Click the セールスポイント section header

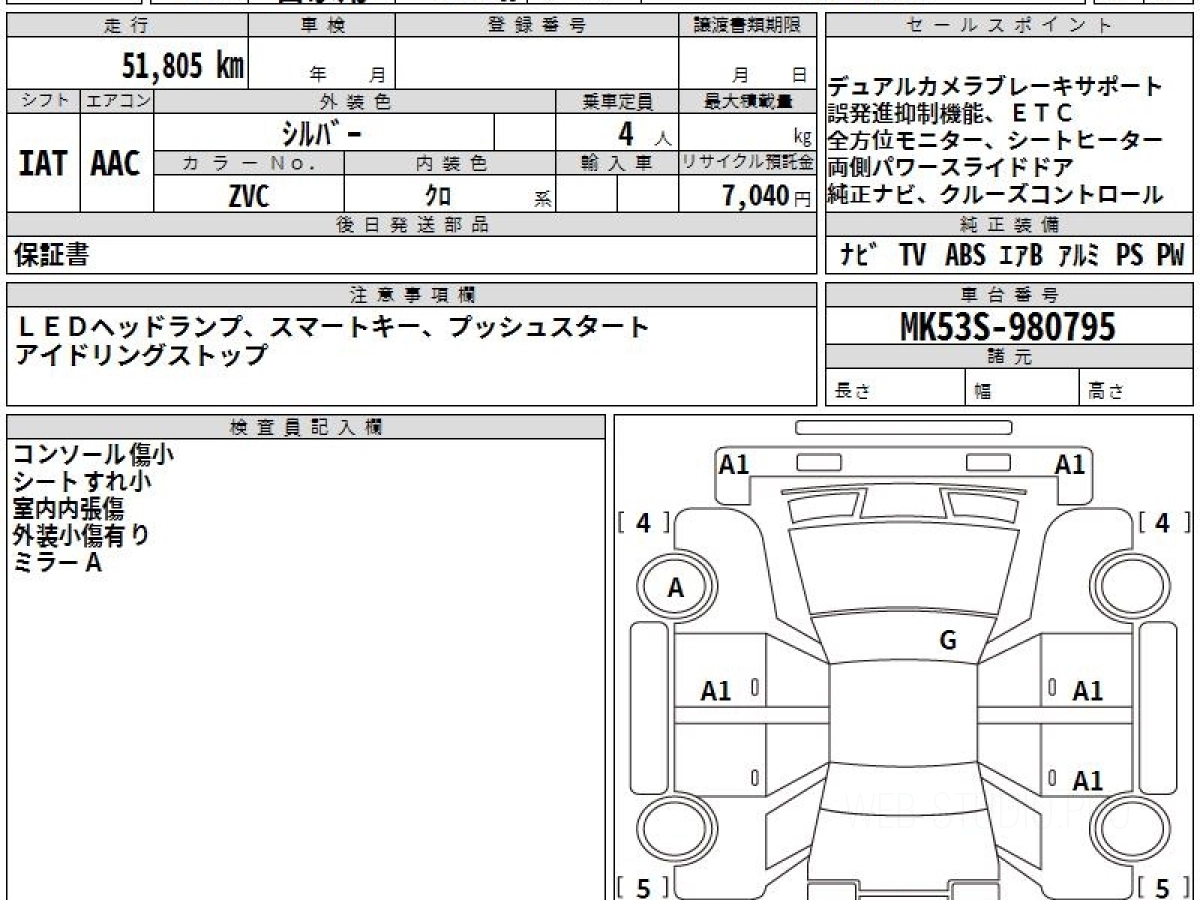[1009, 26]
